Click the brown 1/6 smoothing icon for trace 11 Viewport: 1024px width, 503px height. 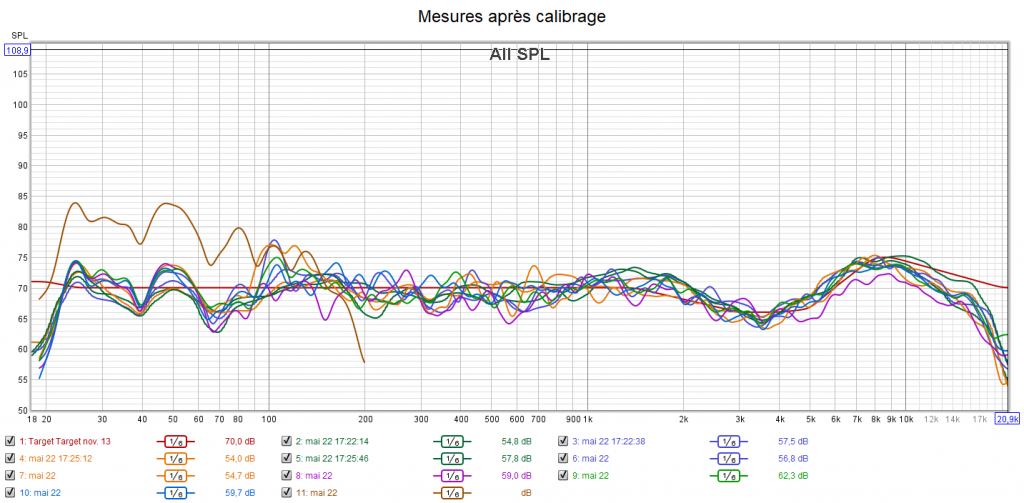tap(452, 492)
